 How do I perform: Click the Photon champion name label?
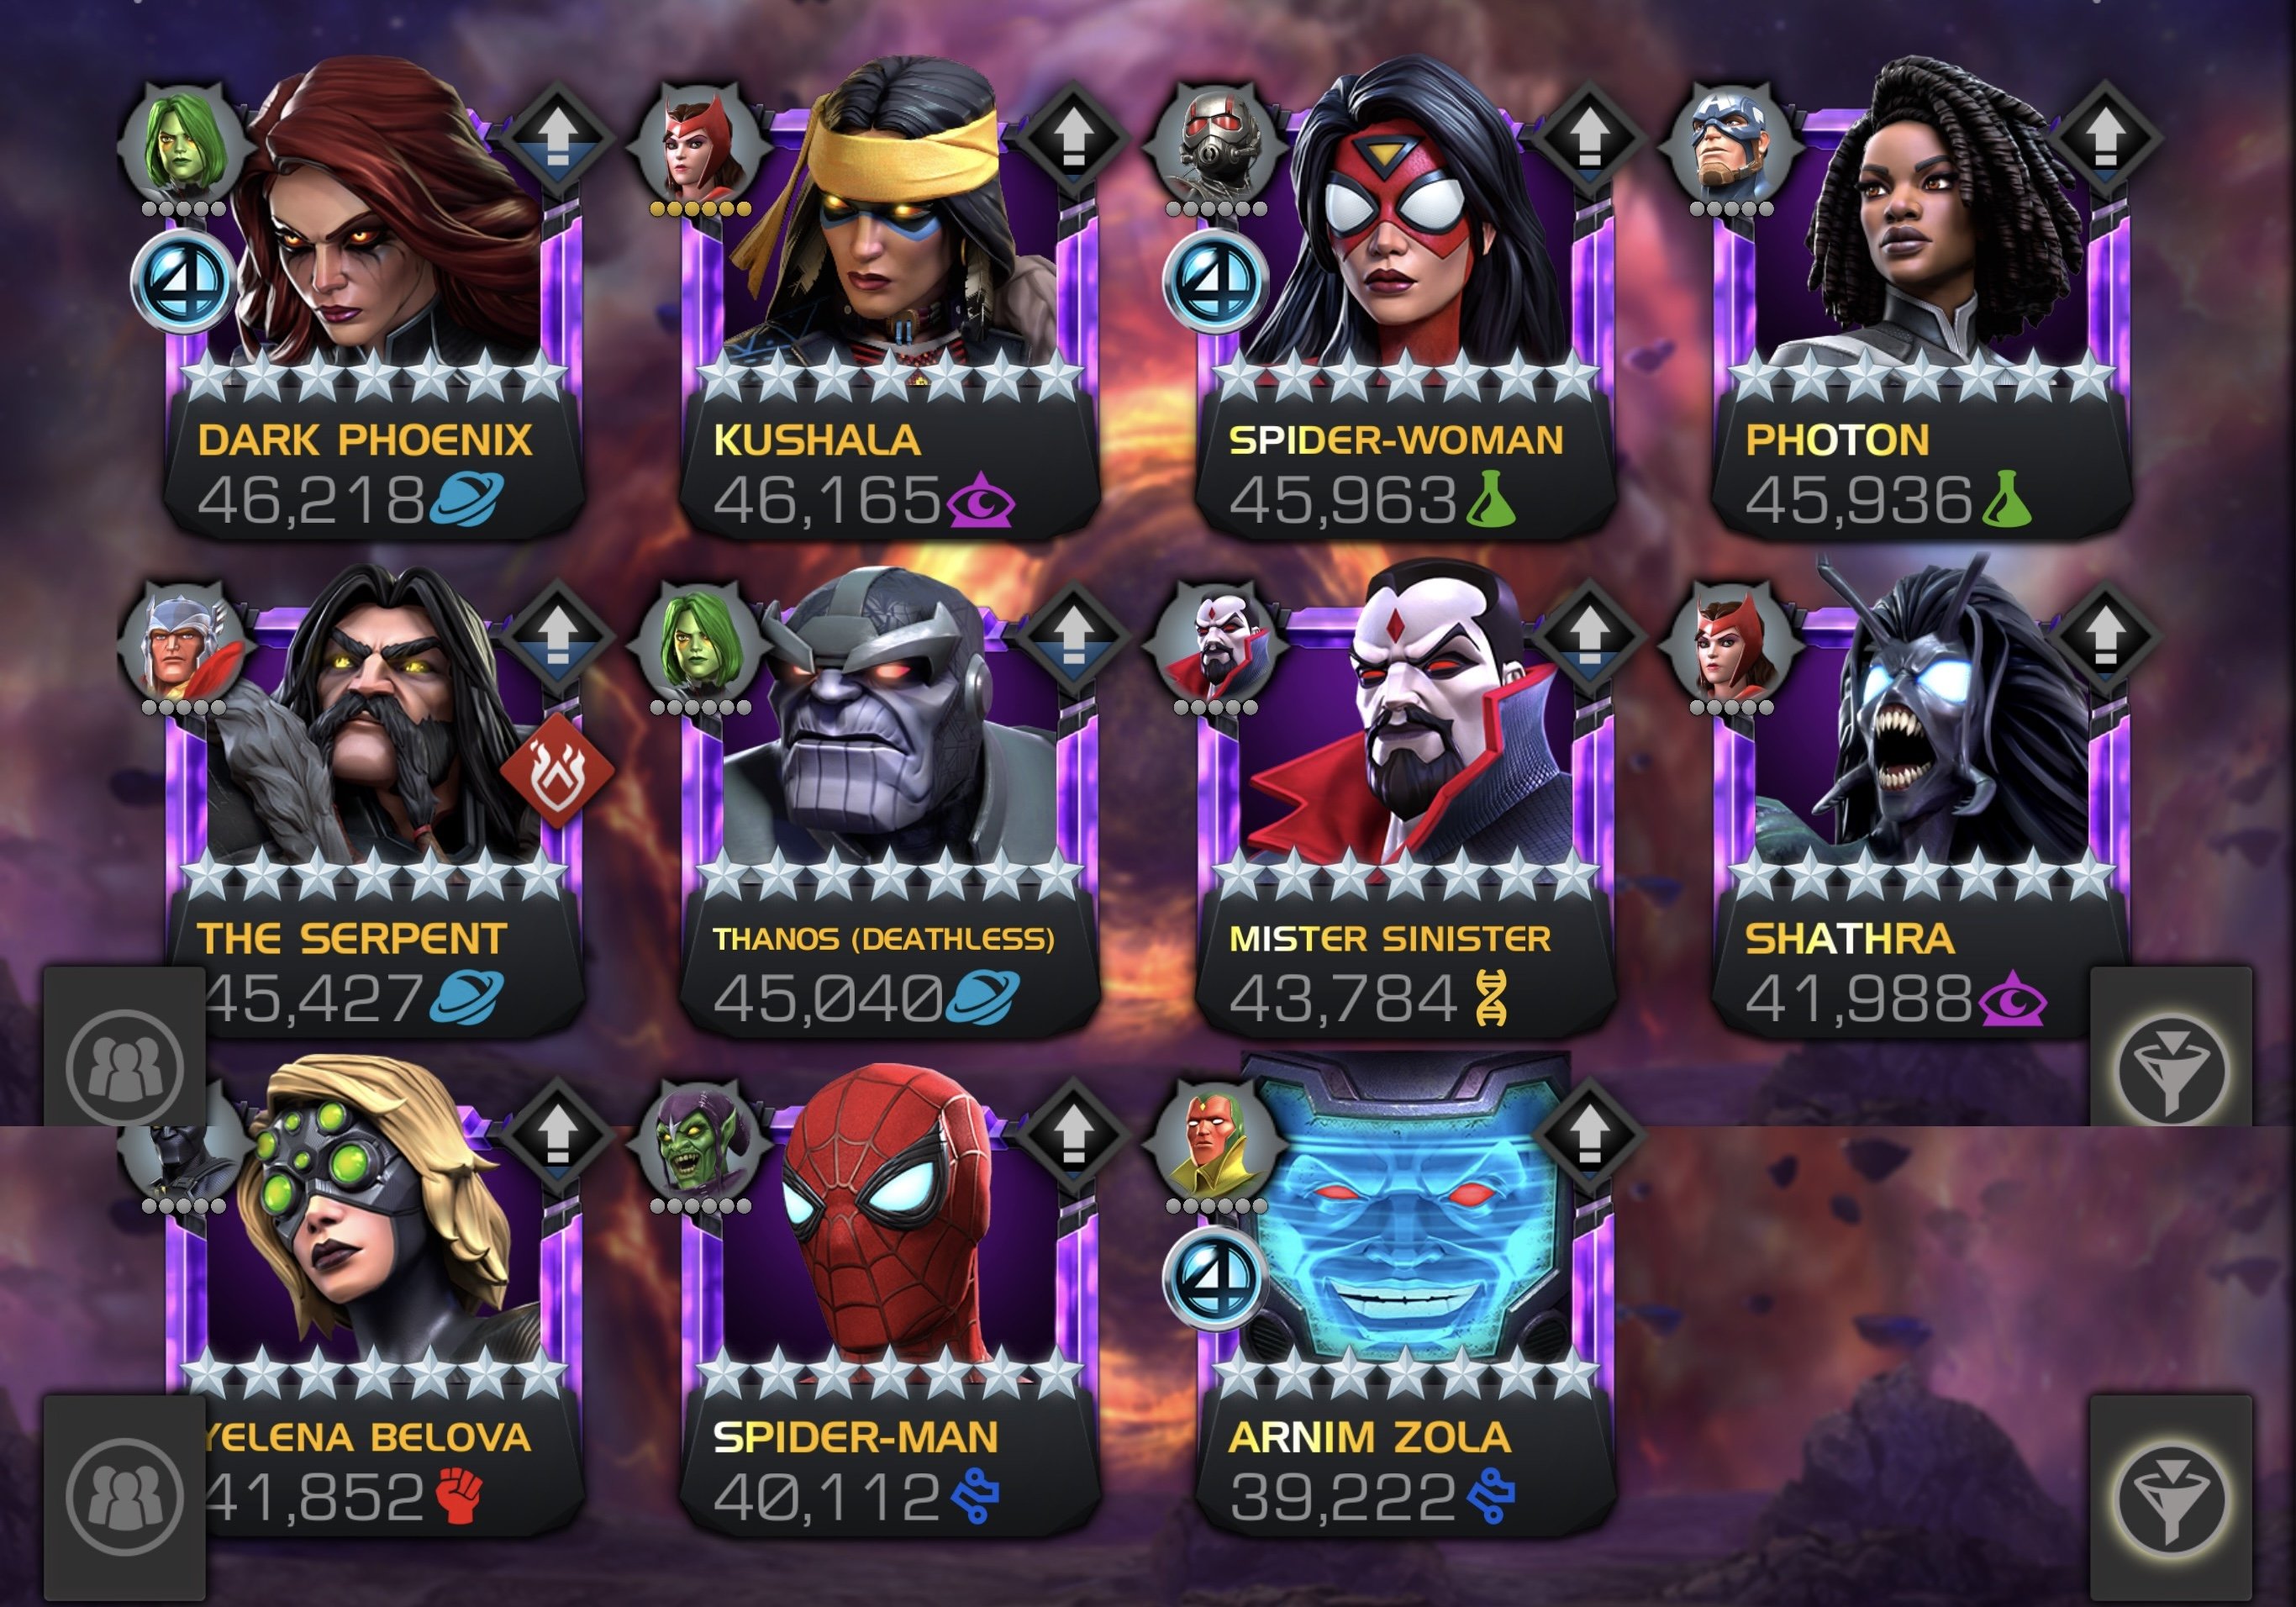tap(1836, 440)
